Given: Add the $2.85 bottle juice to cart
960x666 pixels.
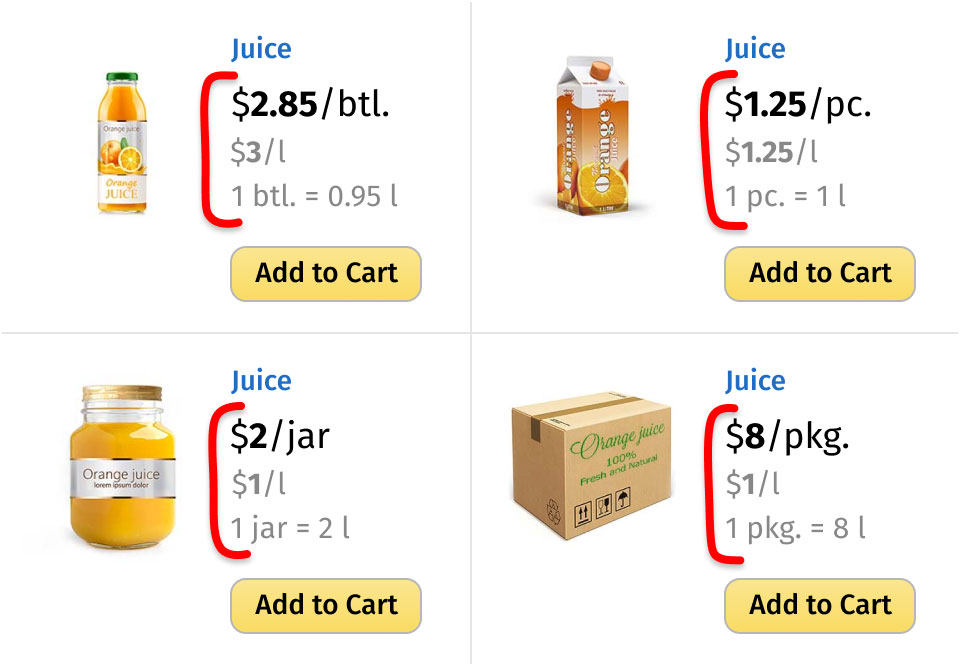Looking at the screenshot, I should (x=326, y=274).
